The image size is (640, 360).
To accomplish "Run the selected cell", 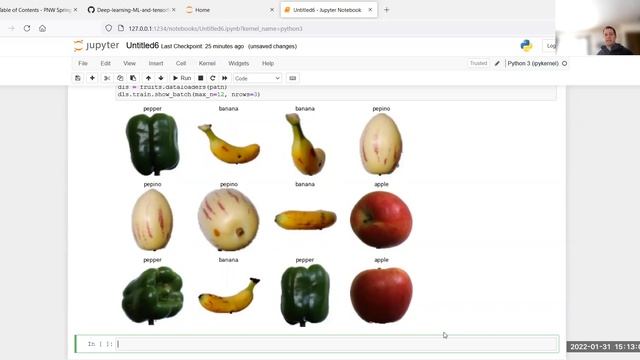I will click(x=182, y=78).
